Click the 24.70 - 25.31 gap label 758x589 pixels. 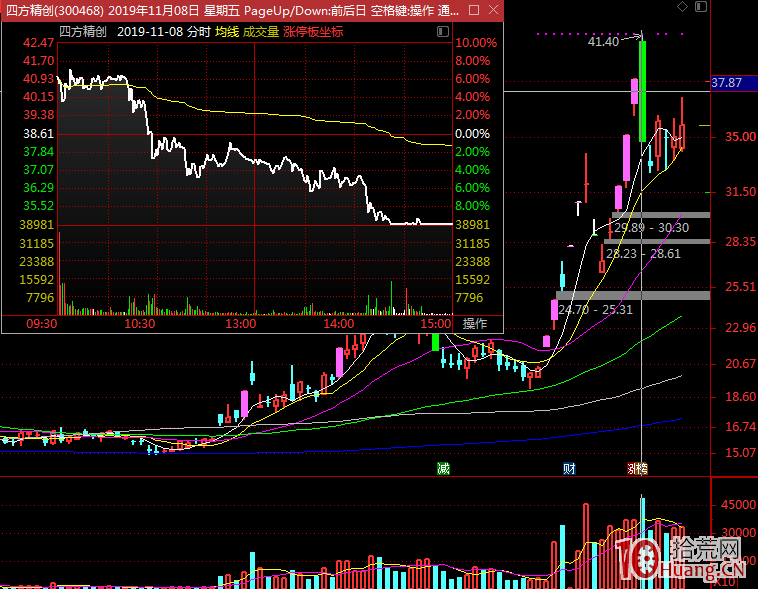point(596,309)
